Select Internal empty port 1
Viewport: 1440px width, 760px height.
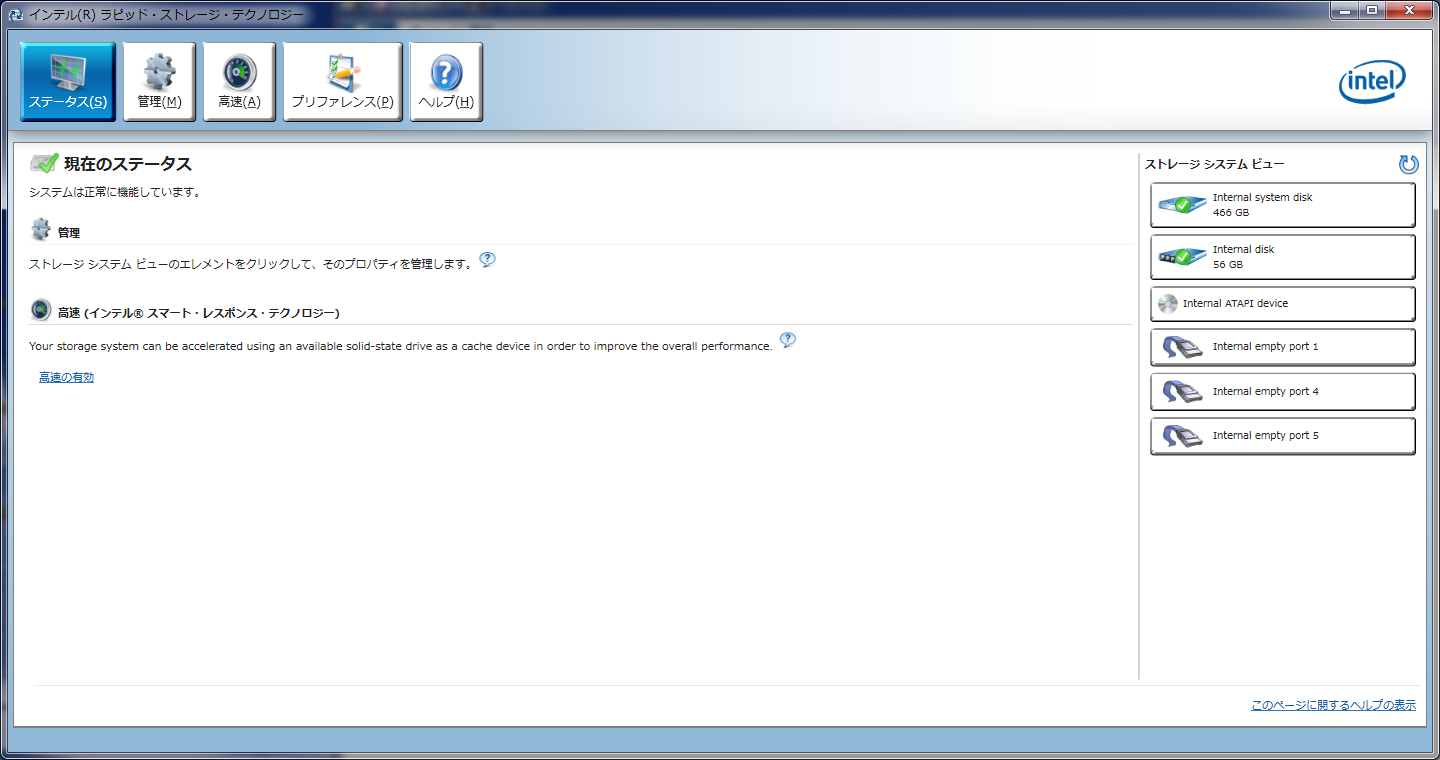[1283, 347]
